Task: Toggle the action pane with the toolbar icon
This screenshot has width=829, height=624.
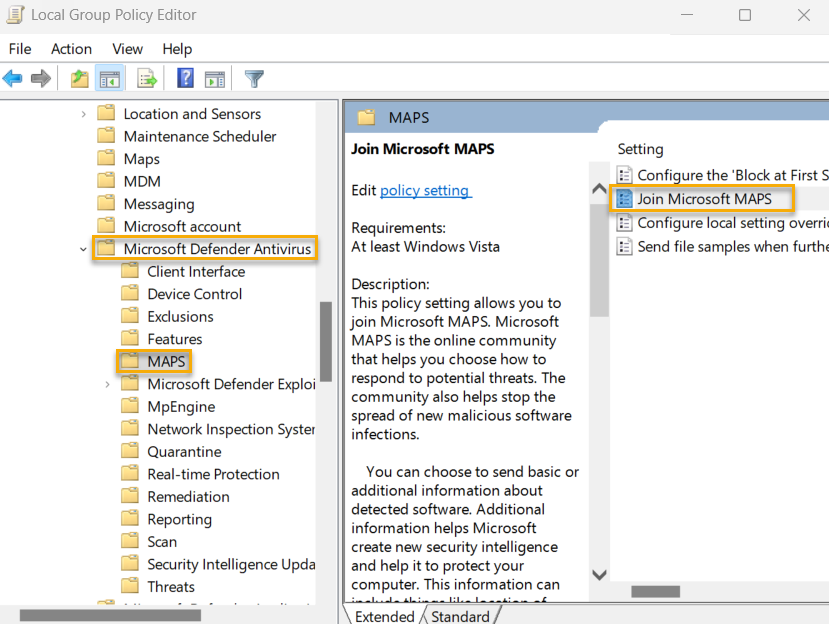Action: (217, 78)
